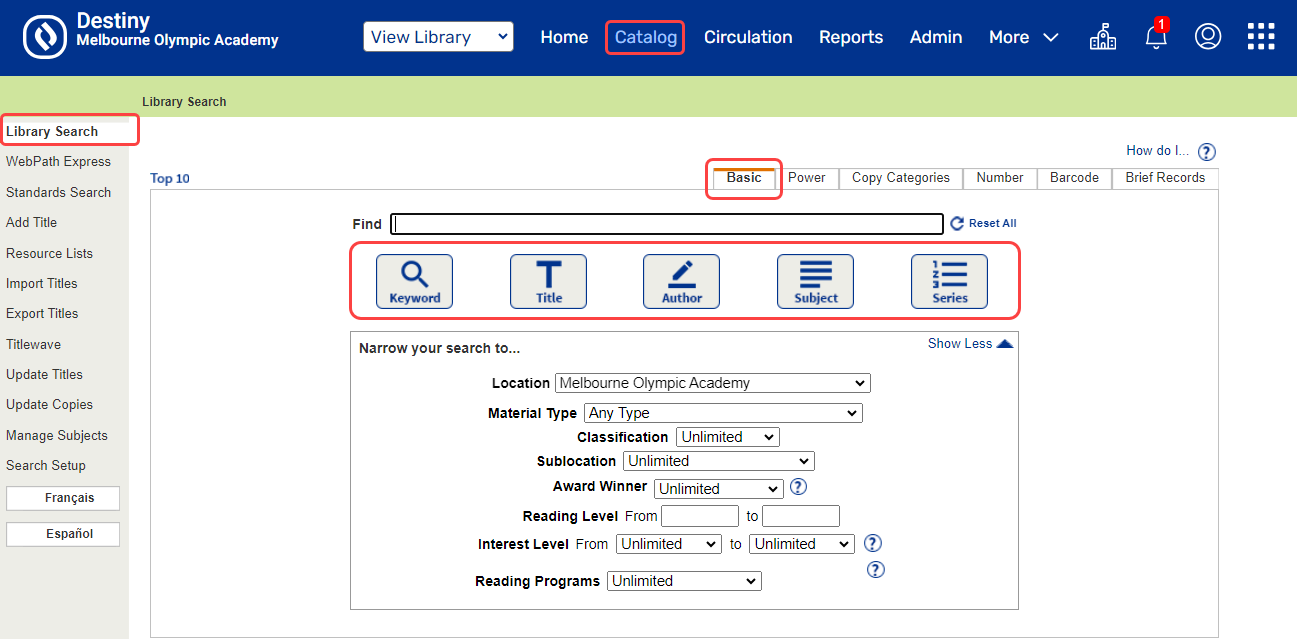Select the Basic search tab

(x=744, y=178)
